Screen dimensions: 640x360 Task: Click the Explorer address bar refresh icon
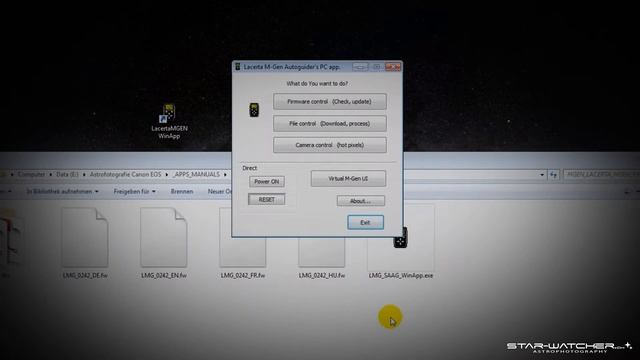[553, 175]
